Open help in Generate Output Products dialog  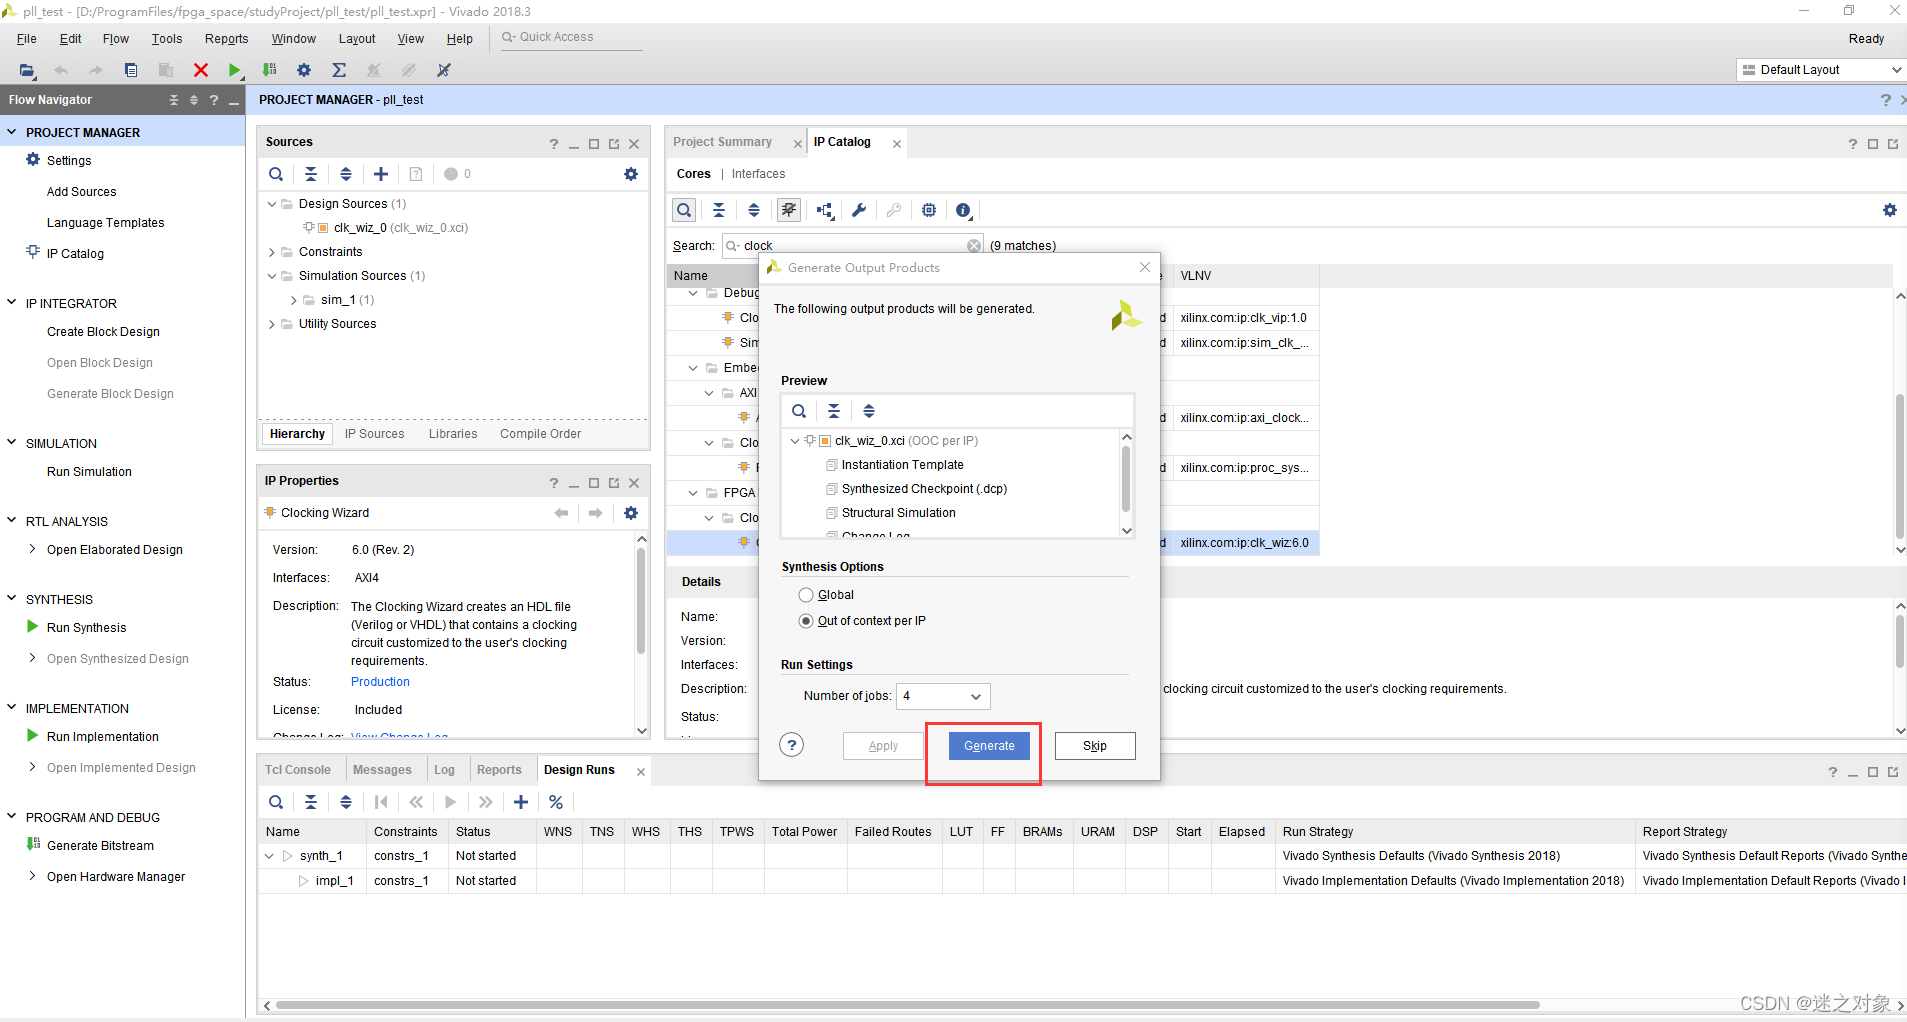(x=792, y=745)
